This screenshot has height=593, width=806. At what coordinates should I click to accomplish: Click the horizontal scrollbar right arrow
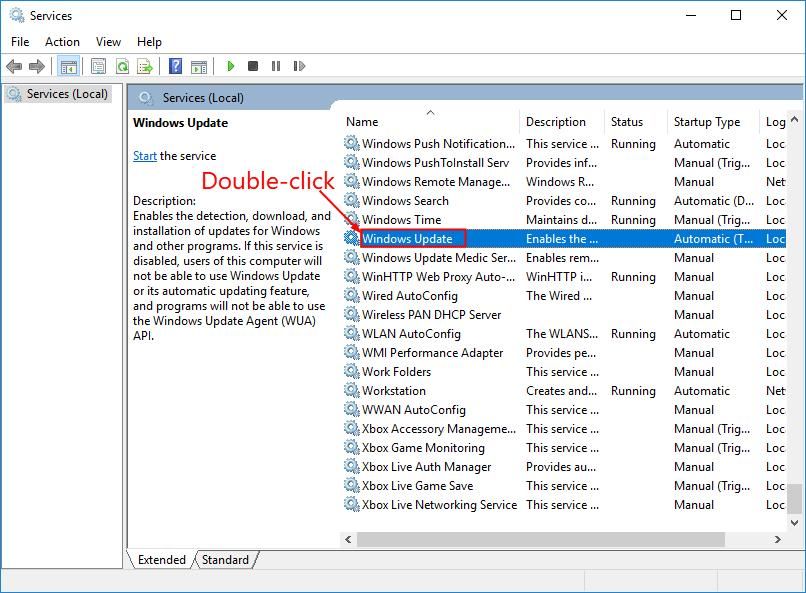coord(777,539)
